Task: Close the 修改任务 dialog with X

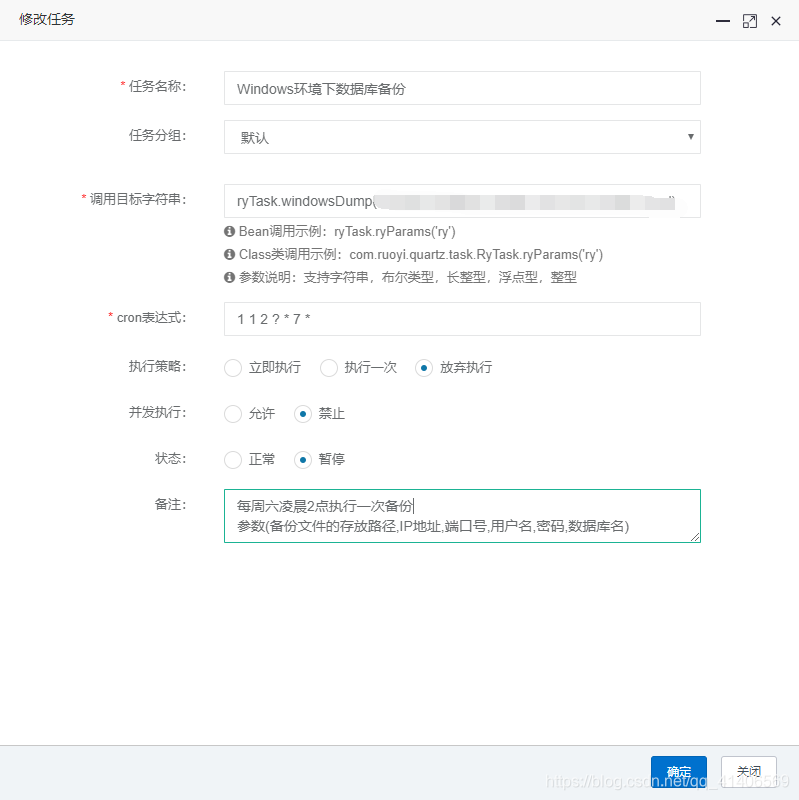Action: coord(776,21)
